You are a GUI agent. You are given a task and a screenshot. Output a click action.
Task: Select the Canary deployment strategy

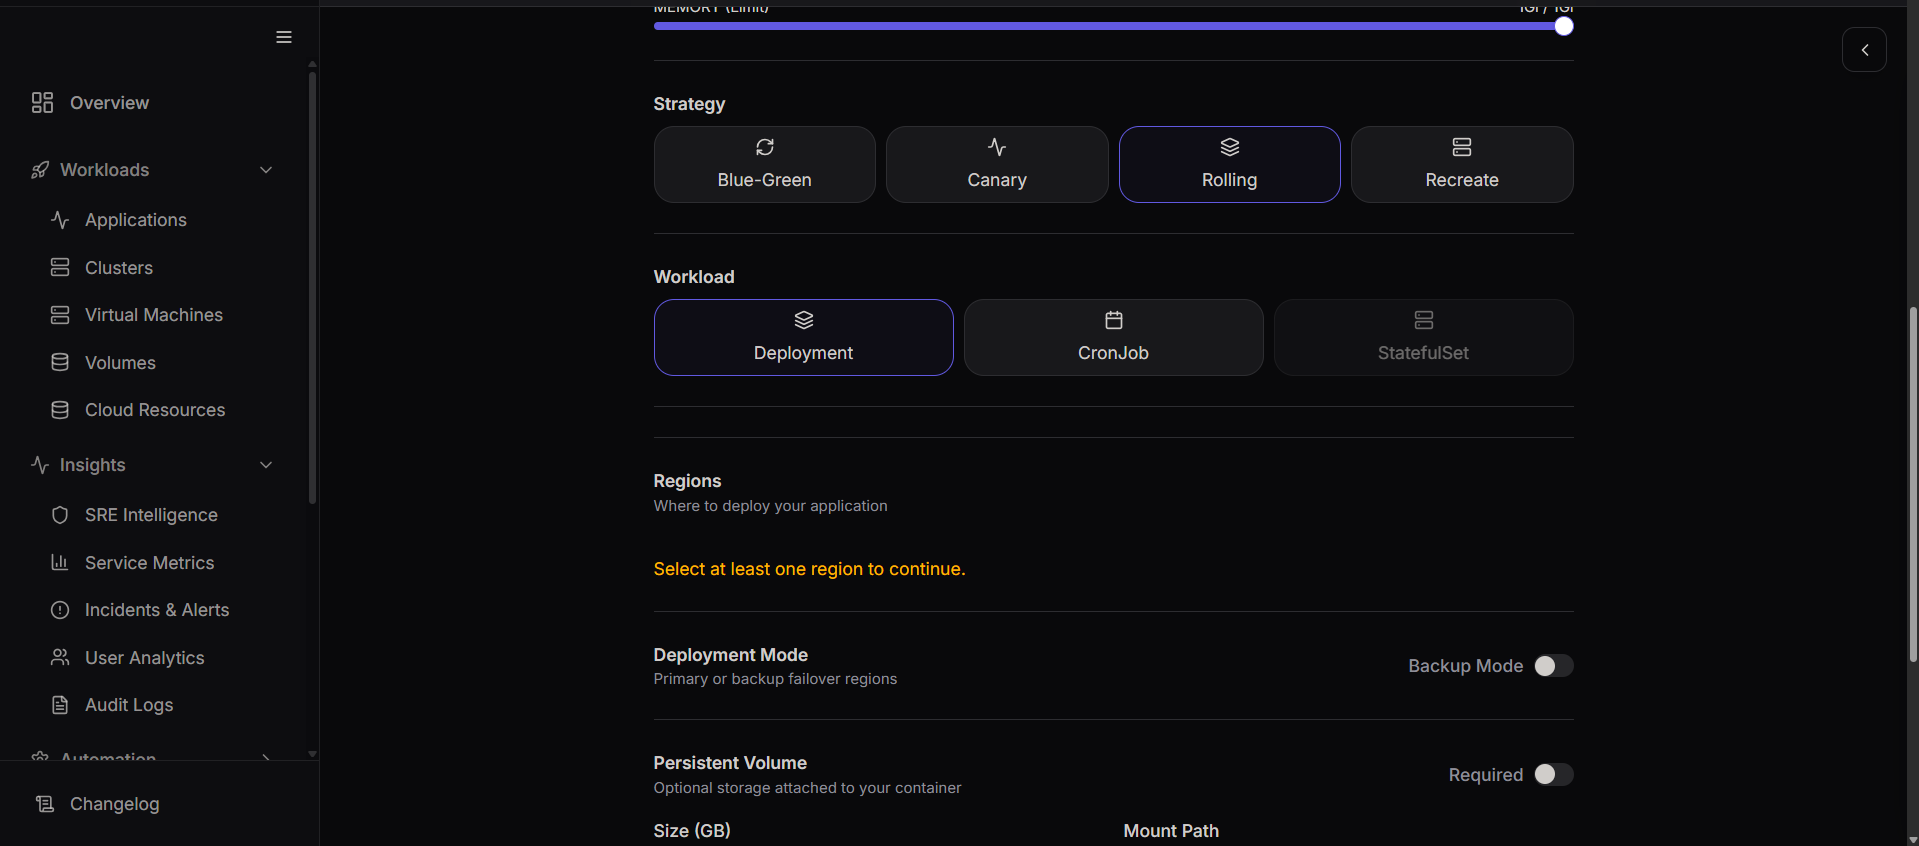click(x=996, y=165)
